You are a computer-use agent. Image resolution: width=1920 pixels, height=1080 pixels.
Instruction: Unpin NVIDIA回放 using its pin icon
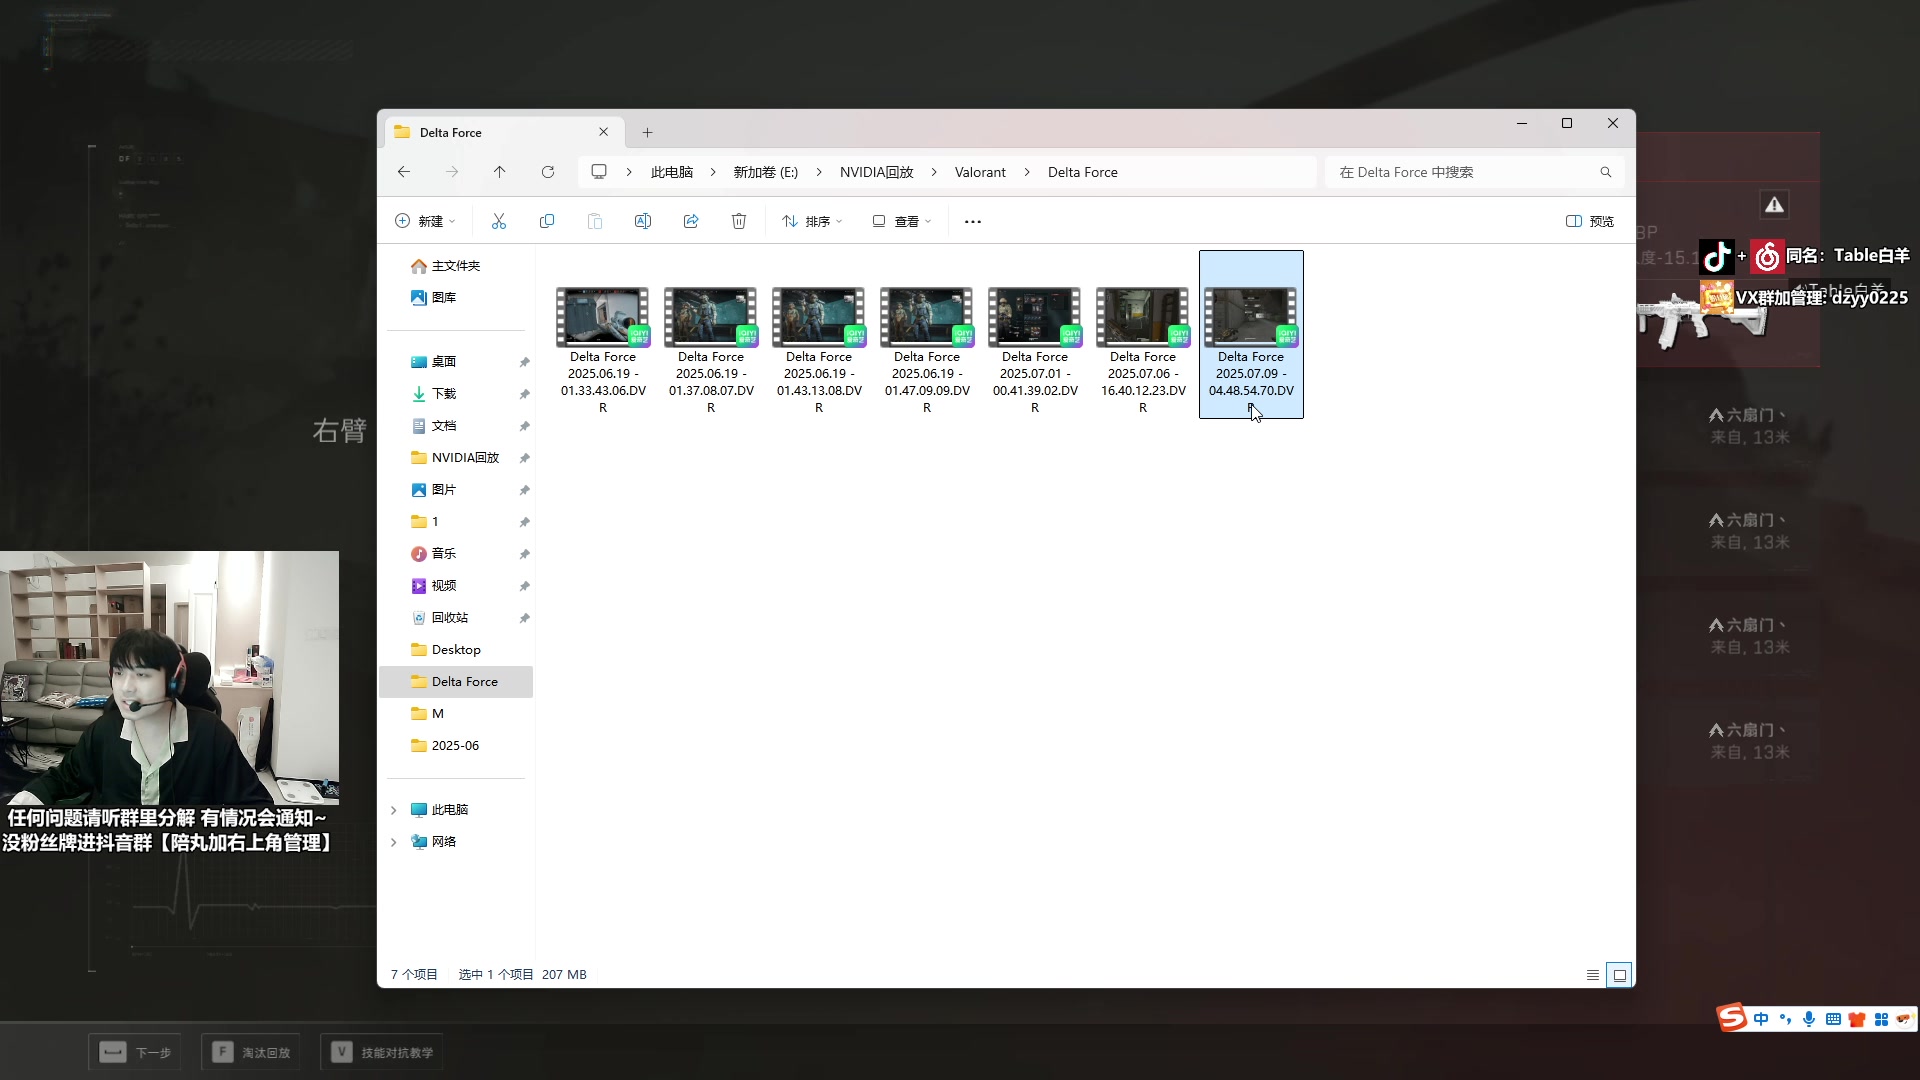tap(524, 458)
